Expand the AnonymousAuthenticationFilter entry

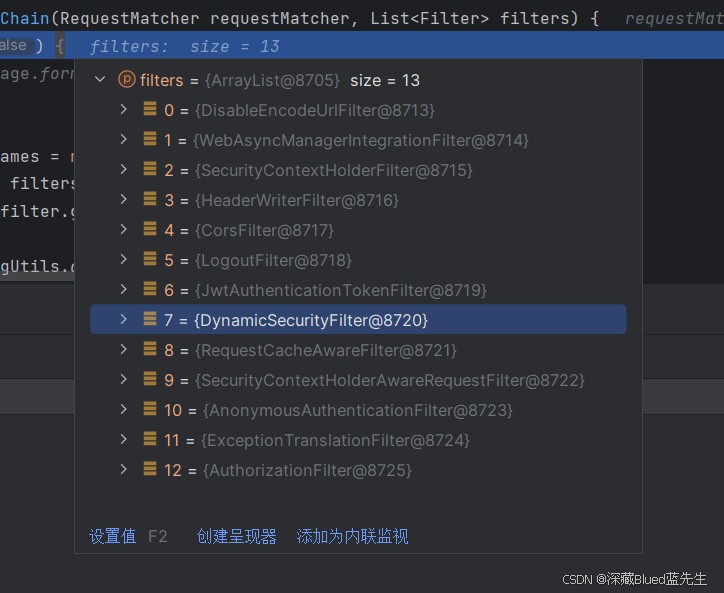[123, 409]
